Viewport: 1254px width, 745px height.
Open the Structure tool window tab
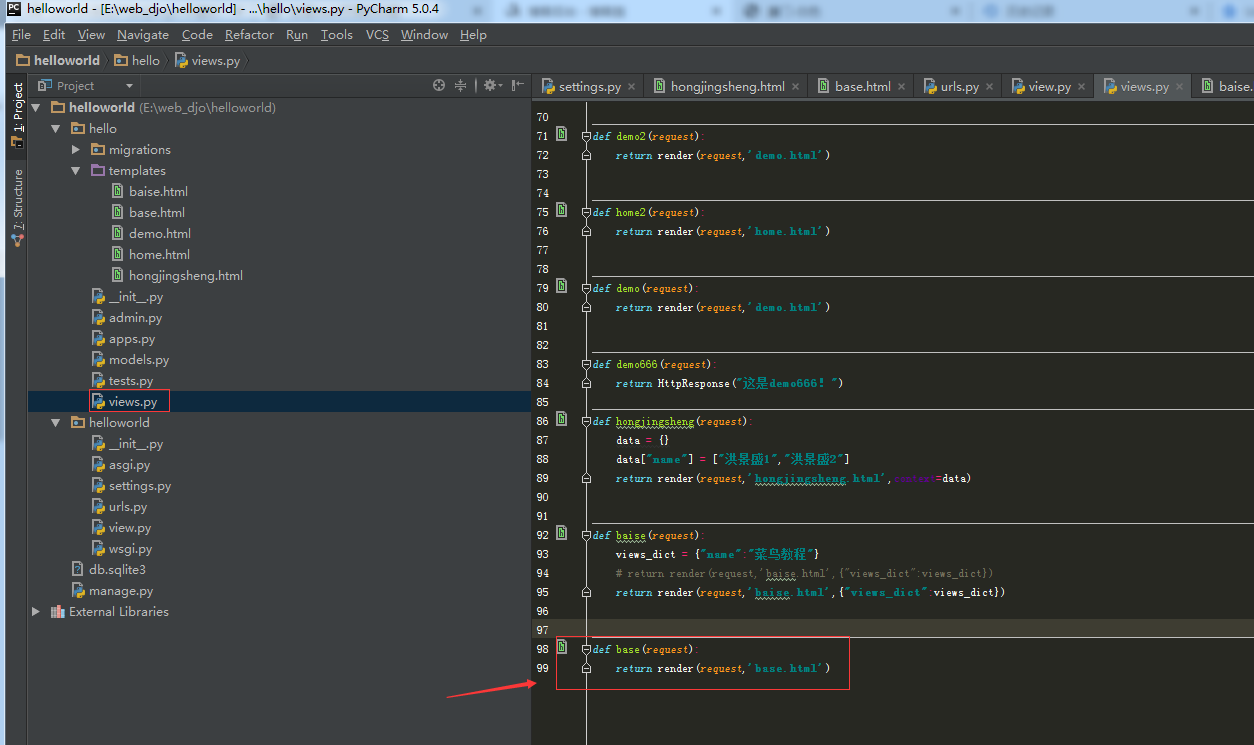[x=17, y=207]
